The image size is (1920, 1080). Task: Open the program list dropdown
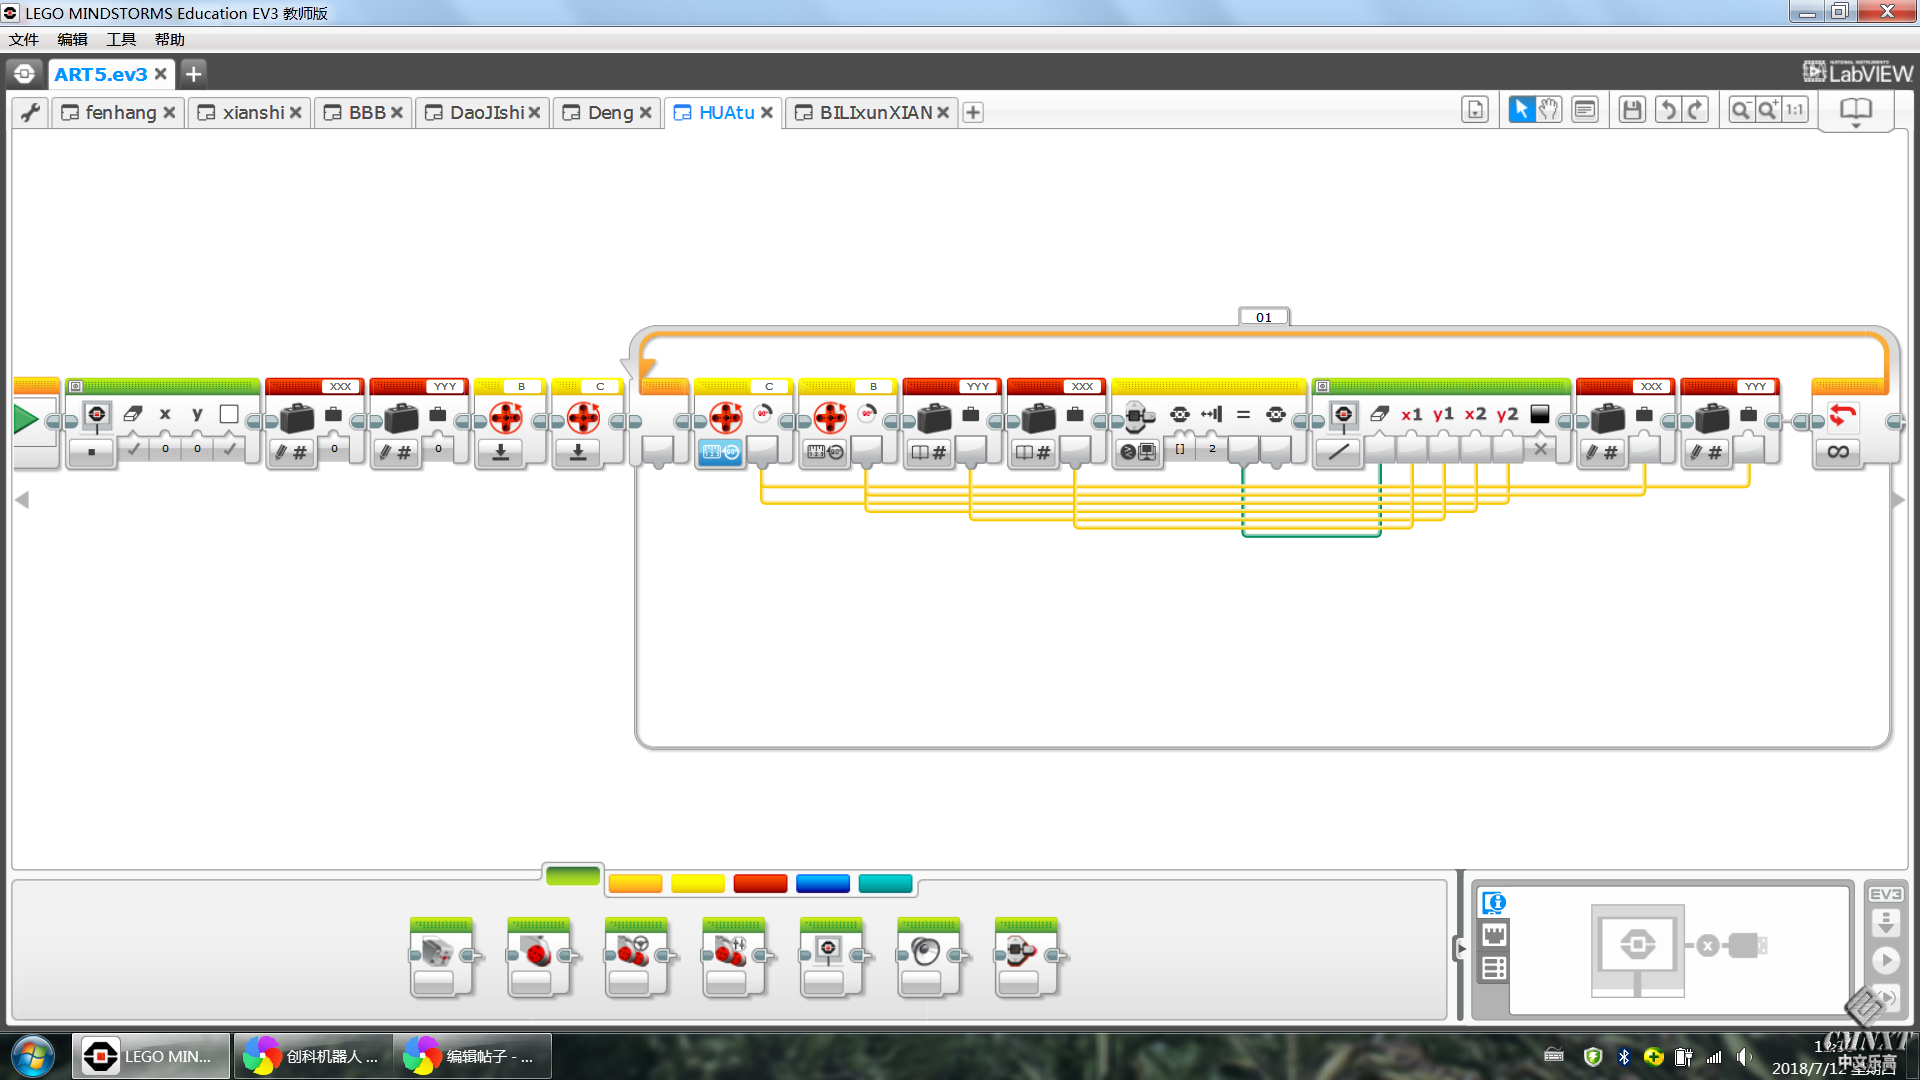(1474, 110)
